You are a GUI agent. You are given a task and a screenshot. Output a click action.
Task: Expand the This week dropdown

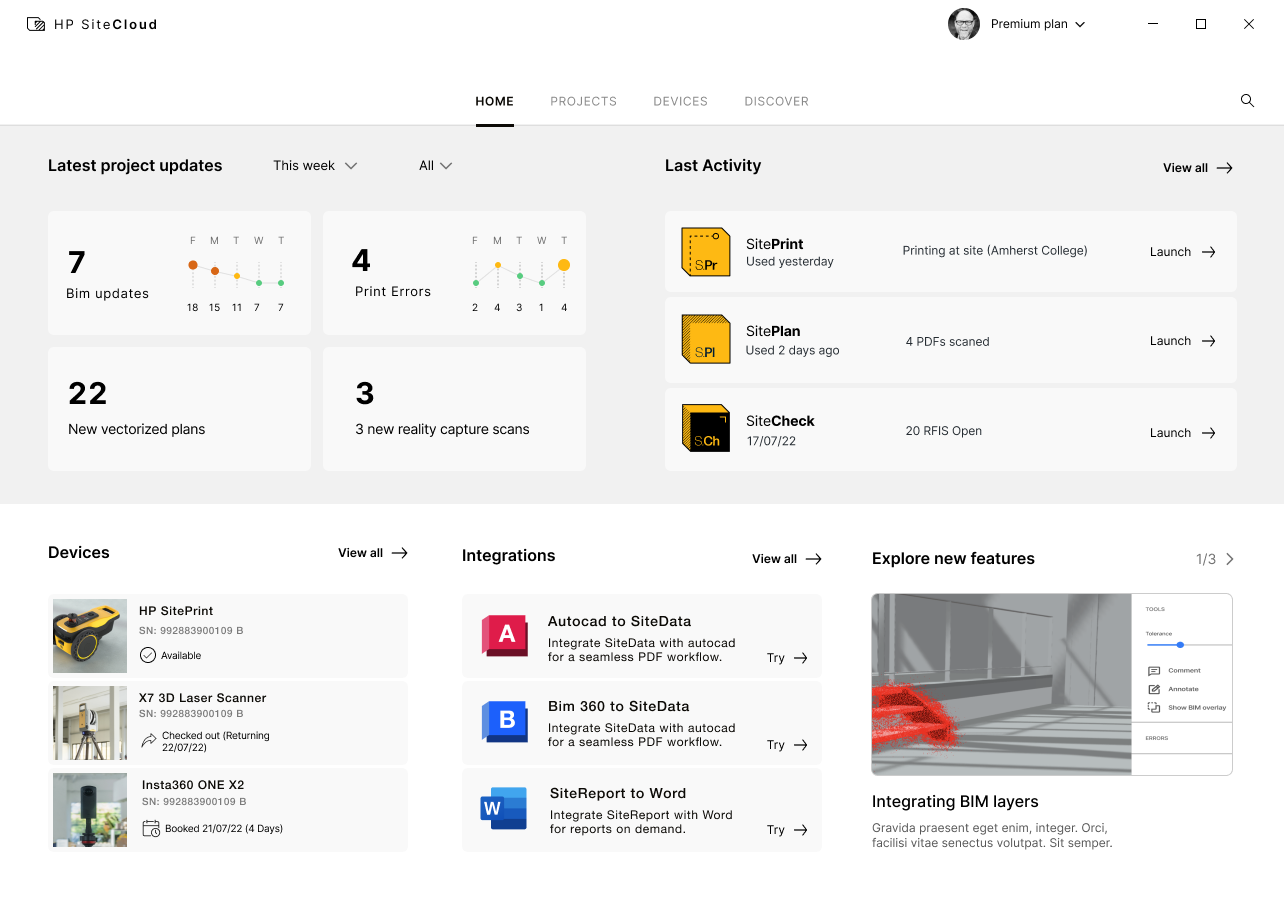(x=315, y=166)
